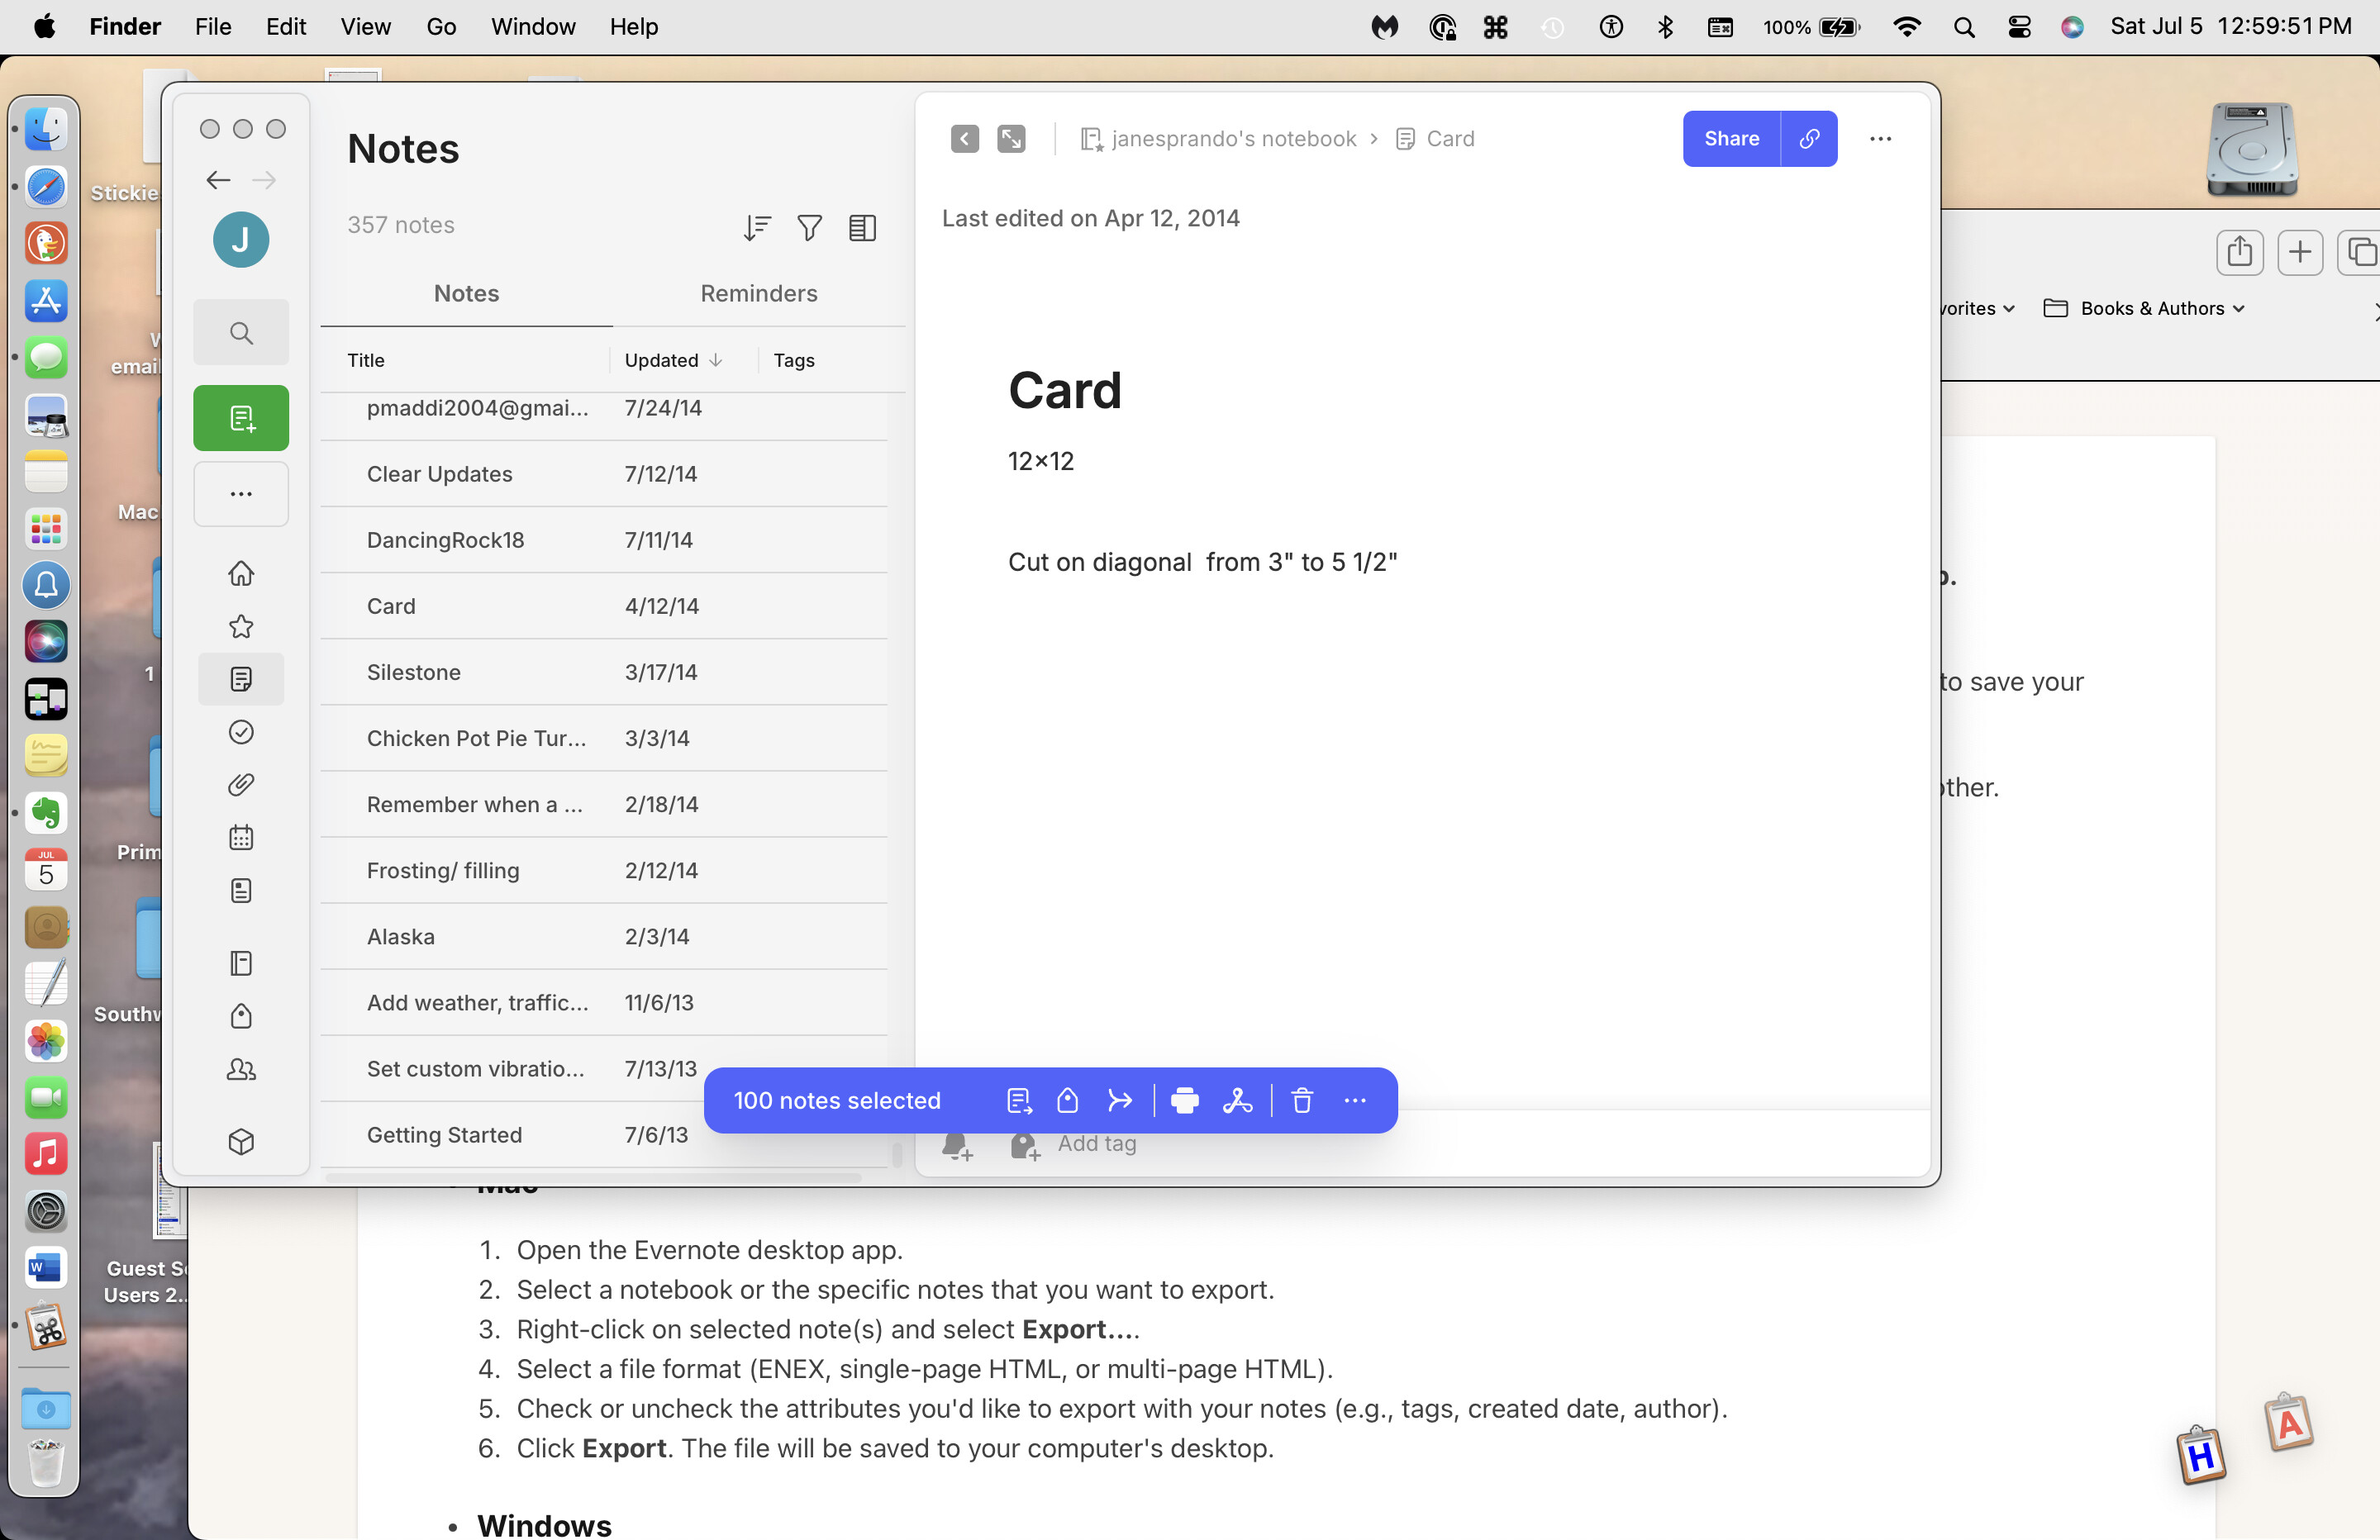The height and width of the screenshot is (1540, 2380).
Task: Click the green new note button
Action: [241, 418]
